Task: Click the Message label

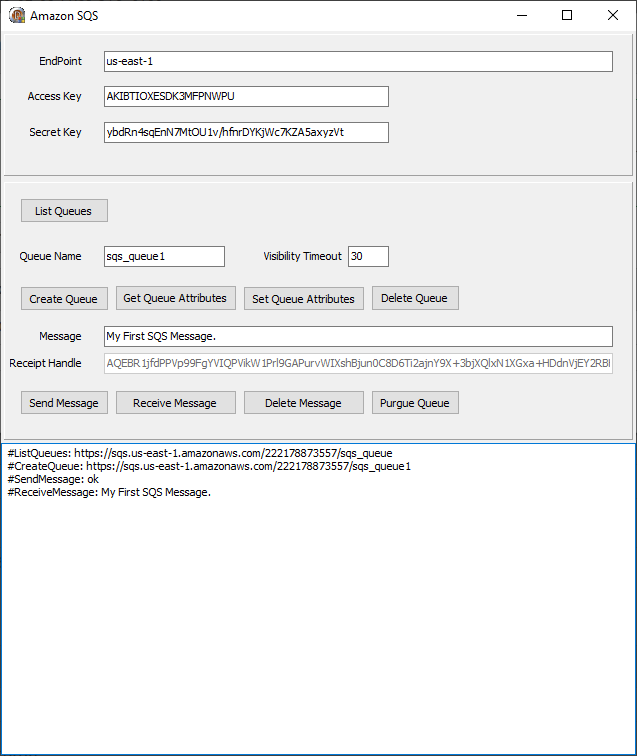Action: pyautogui.click(x=60, y=336)
